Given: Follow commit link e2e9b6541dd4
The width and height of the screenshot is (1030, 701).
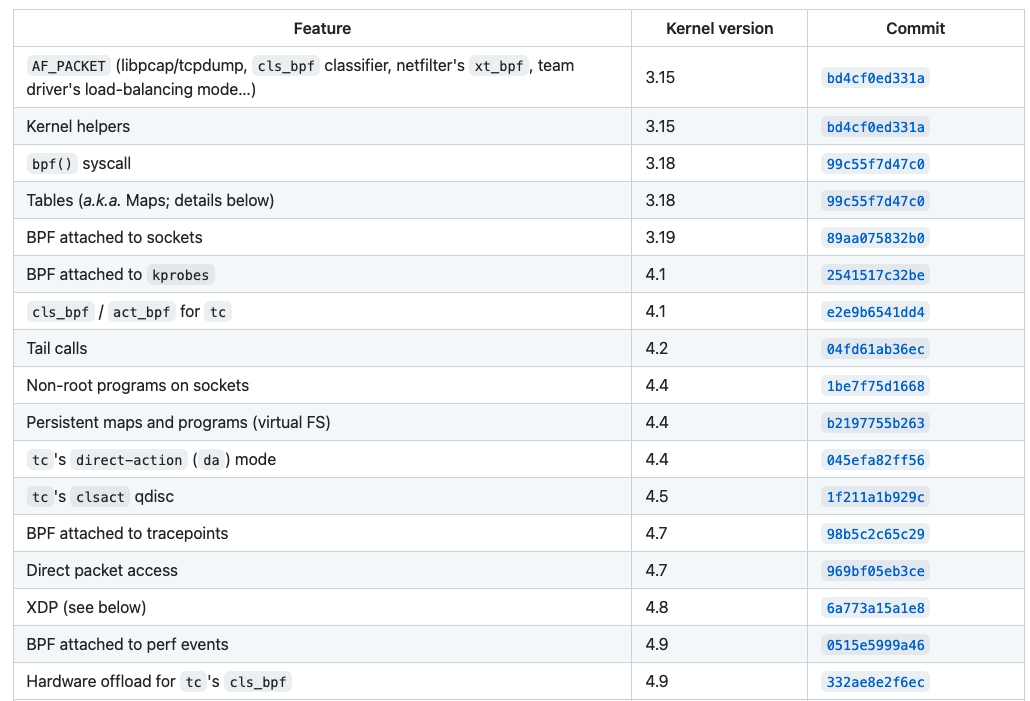Looking at the screenshot, I should (875, 312).
